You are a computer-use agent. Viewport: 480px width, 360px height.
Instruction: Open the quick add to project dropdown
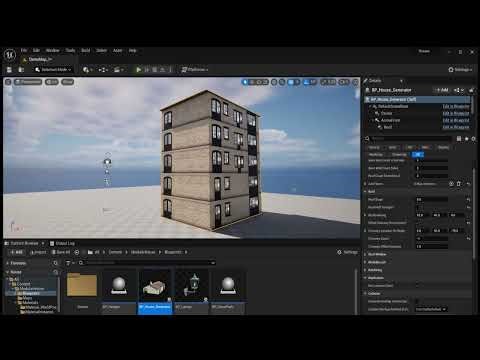[x=88, y=70]
